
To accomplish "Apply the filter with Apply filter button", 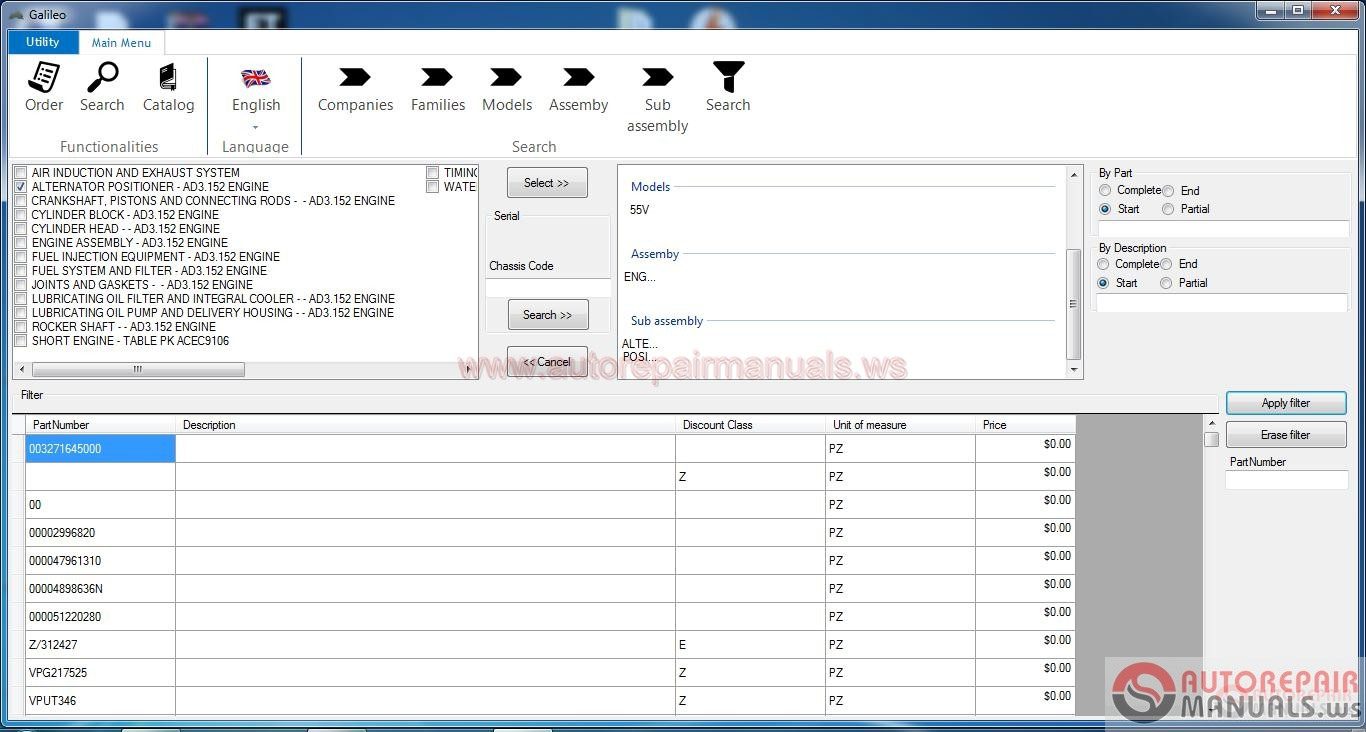I will [1286, 403].
